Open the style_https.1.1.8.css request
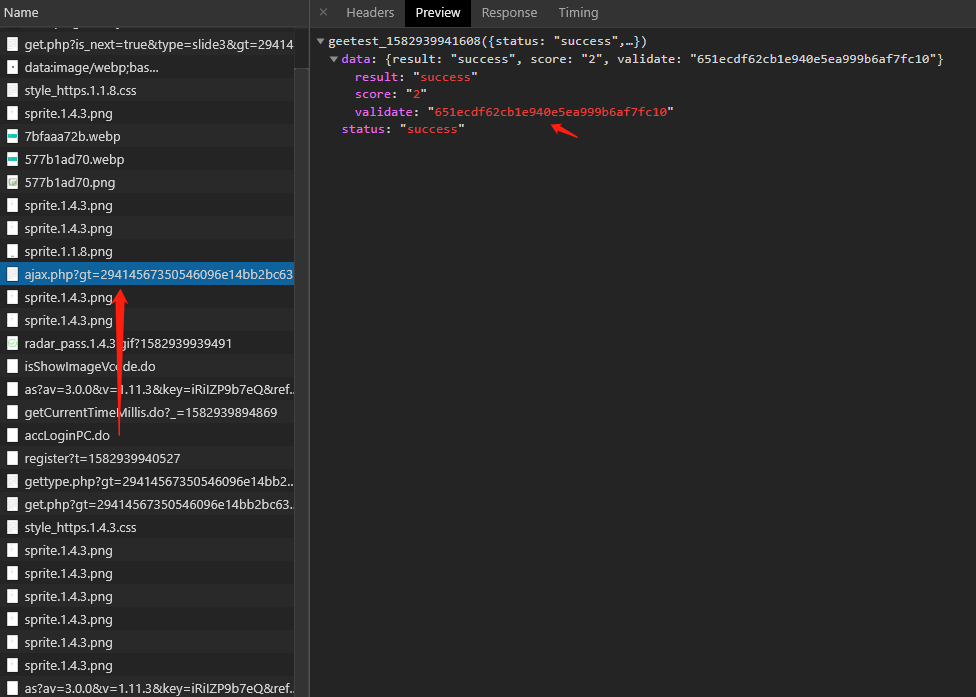976x697 pixels. [x=147, y=90]
